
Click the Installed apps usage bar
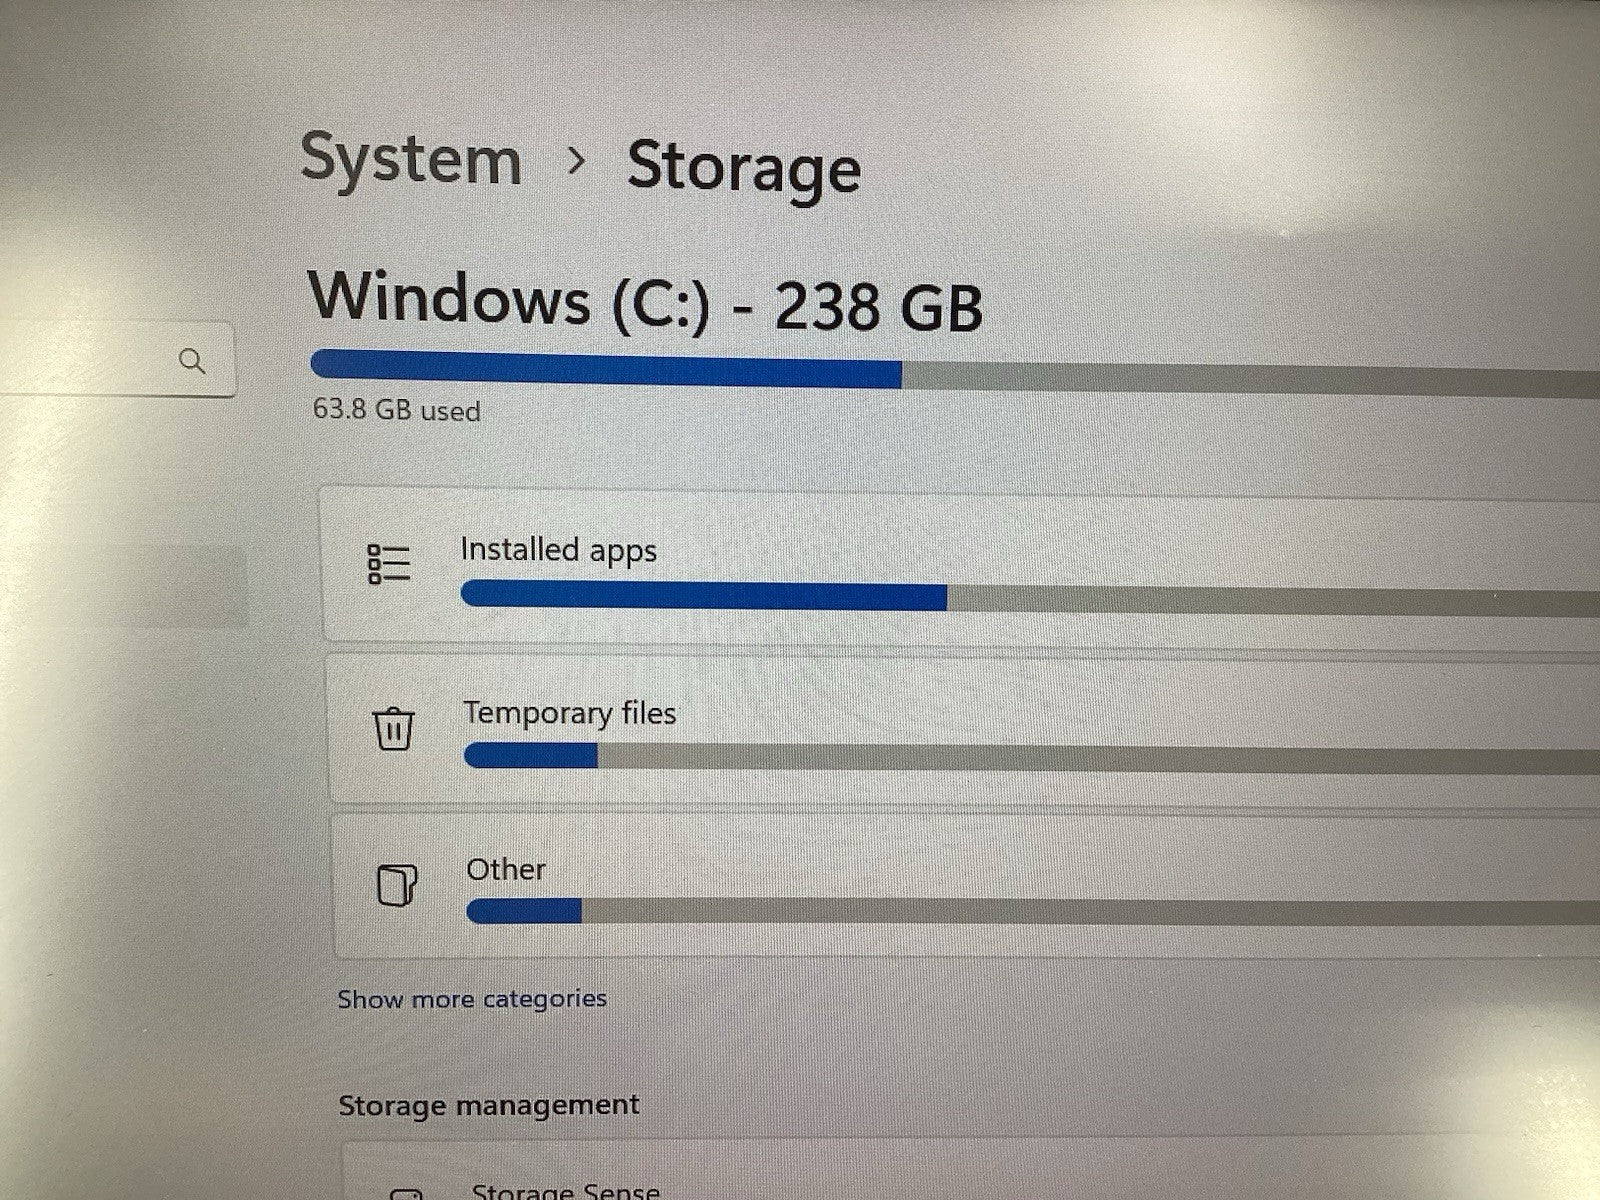(x=1030, y=598)
